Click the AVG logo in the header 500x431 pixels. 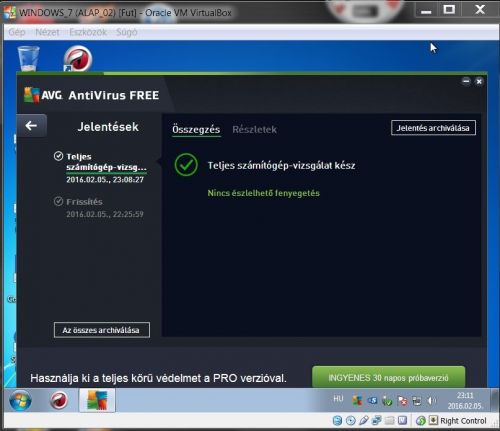[43, 95]
